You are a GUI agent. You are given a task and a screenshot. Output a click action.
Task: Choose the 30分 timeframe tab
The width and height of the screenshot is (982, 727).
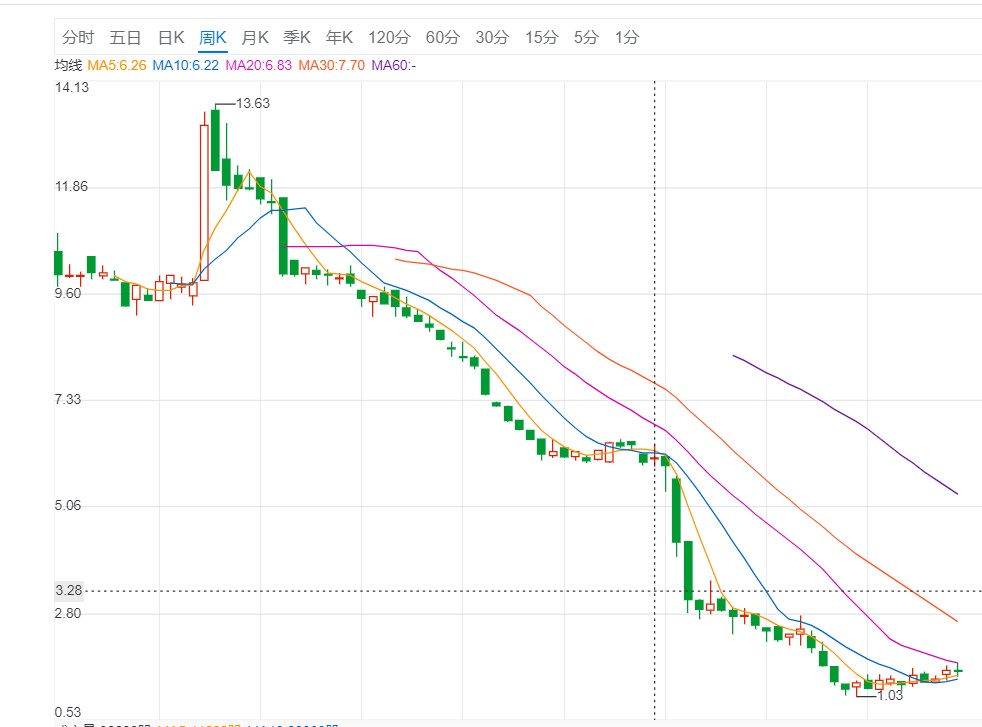click(491, 38)
